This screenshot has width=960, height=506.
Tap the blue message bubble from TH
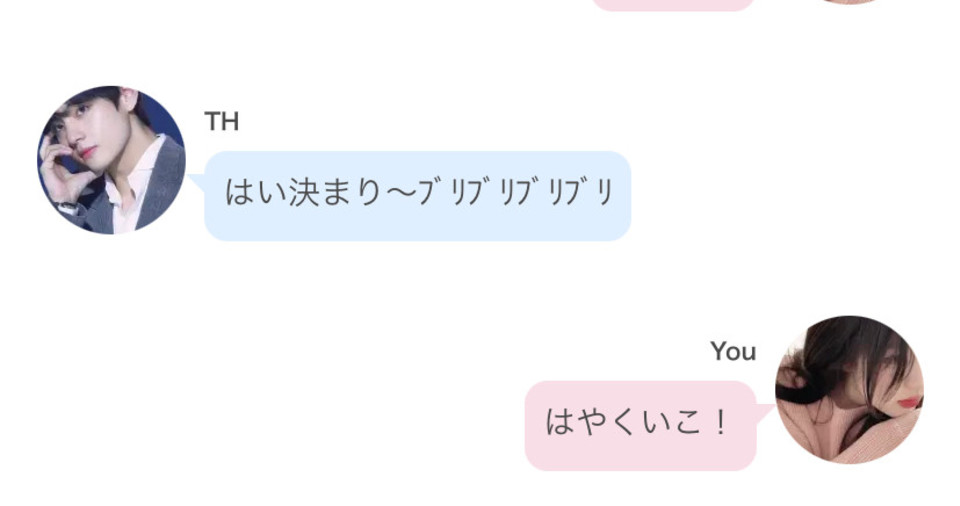point(418,195)
